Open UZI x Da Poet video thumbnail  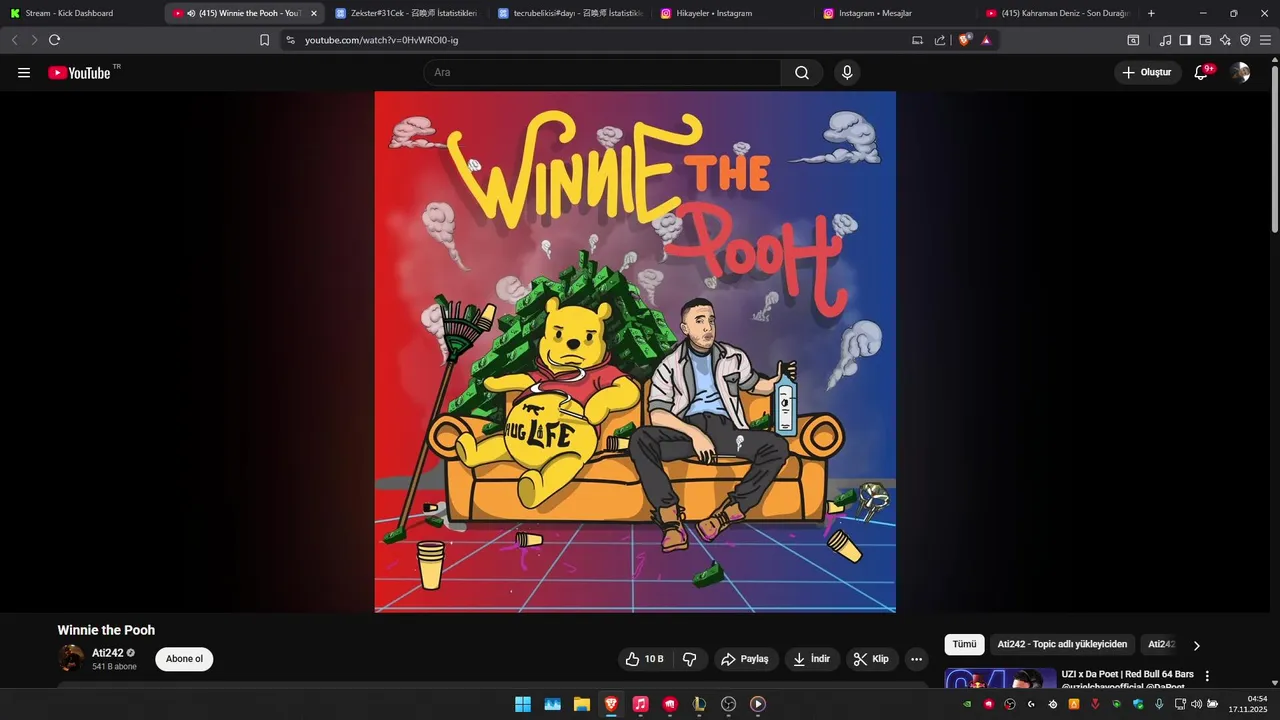coord(1000,678)
